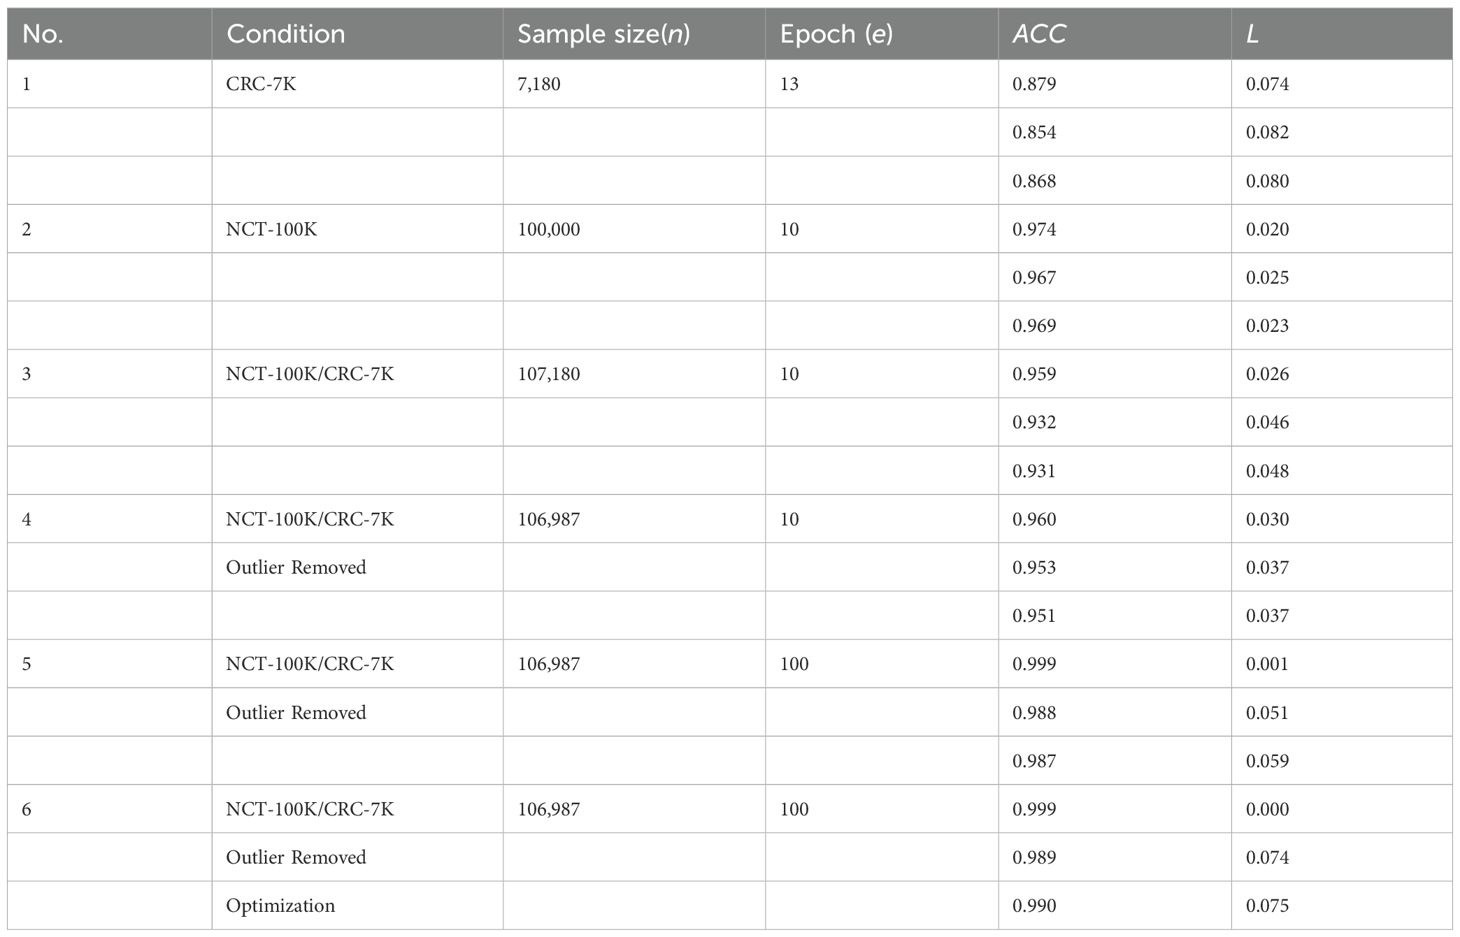This screenshot has height=937, width=1460.
Task: Select the accuracy value 0.974
Action: 1034,229
